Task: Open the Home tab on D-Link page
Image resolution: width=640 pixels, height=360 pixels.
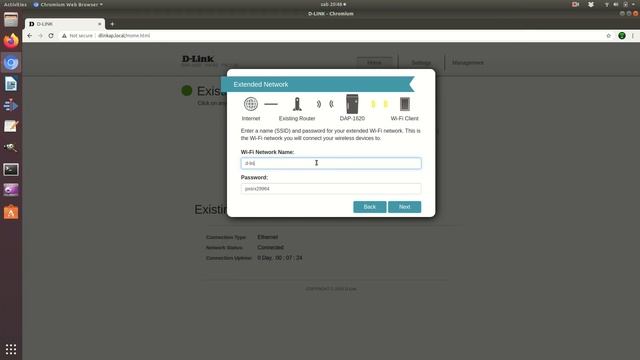Action: coord(374,63)
